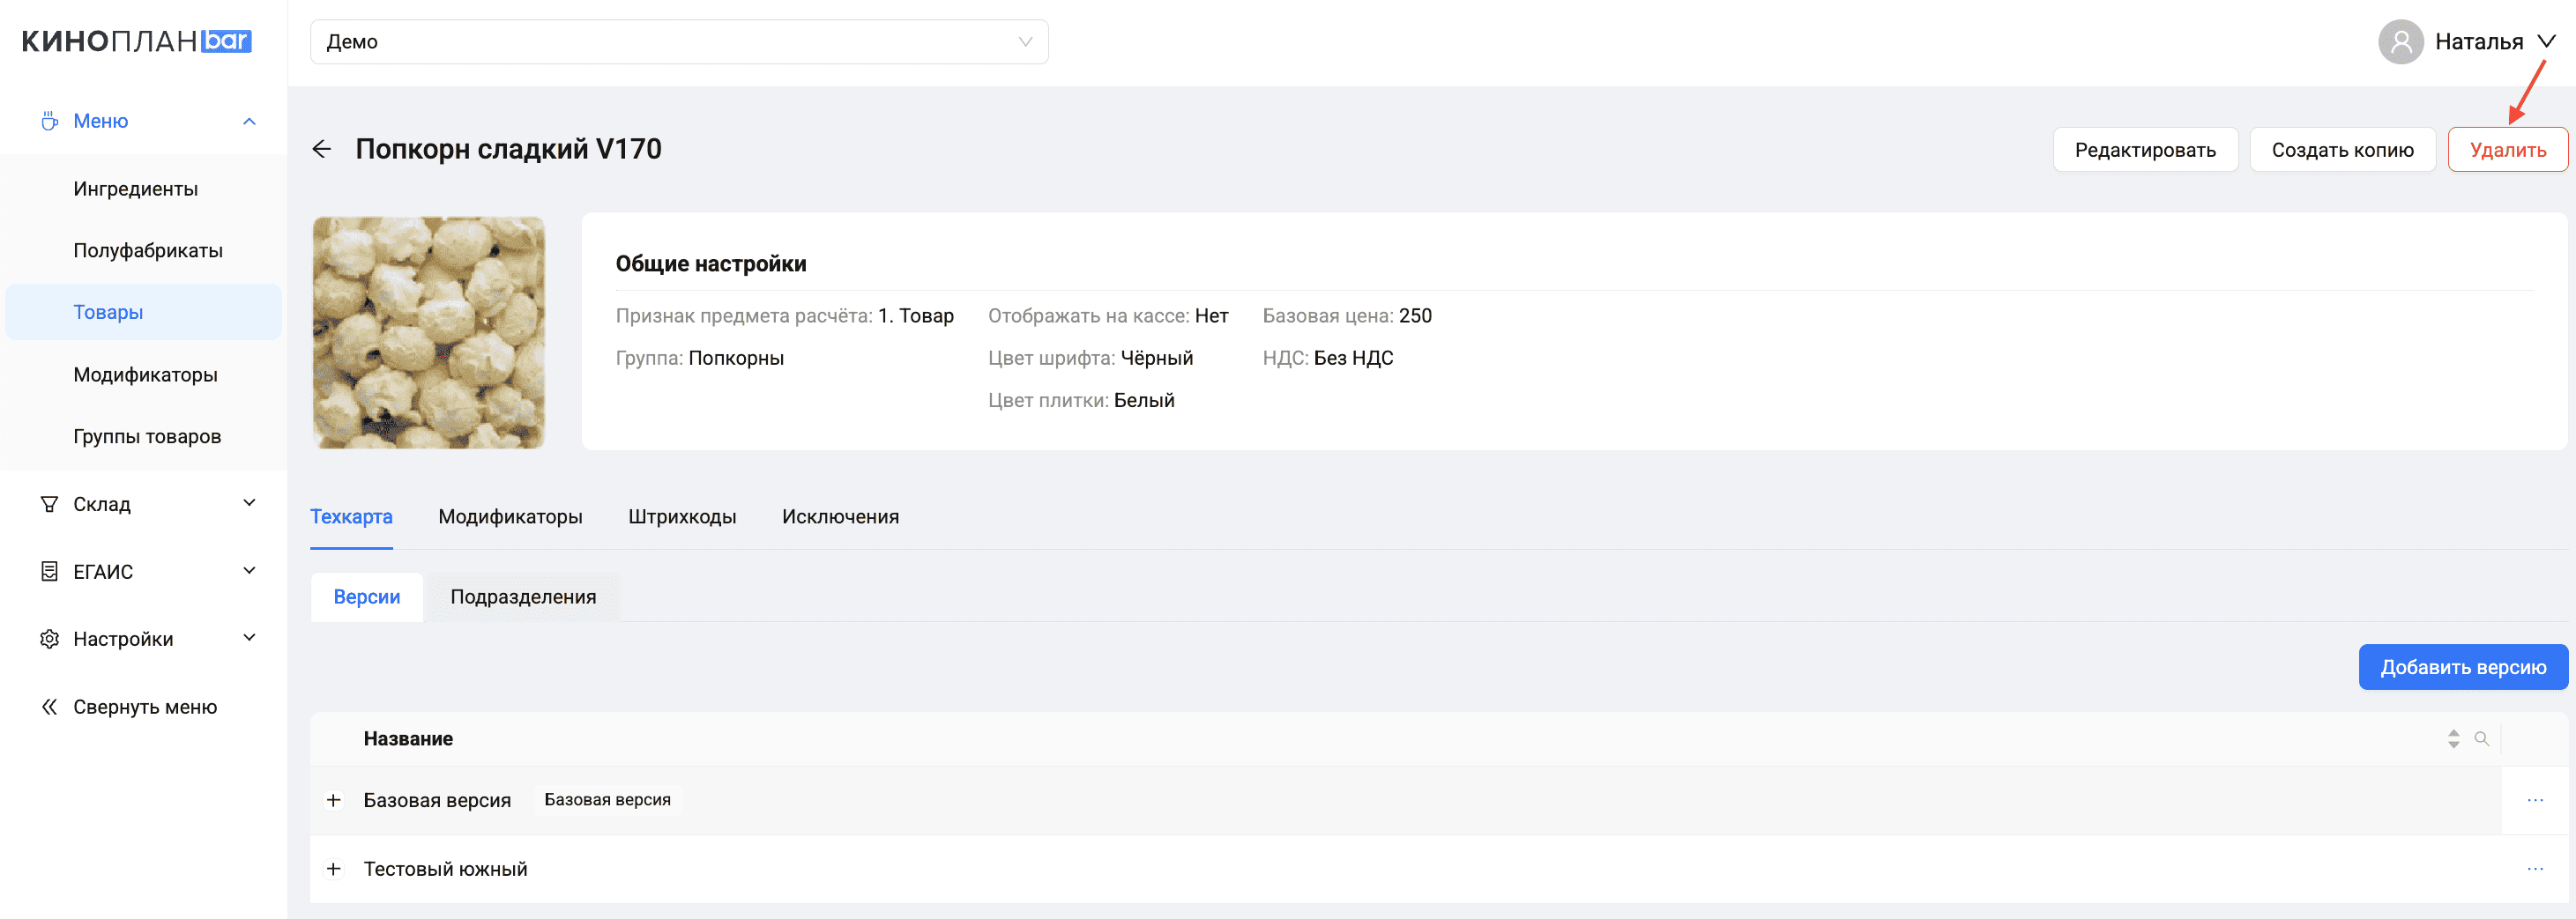Open three-dot menu for Базовая версия row
Screen dimensions: 2576x919
pos(2534,800)
